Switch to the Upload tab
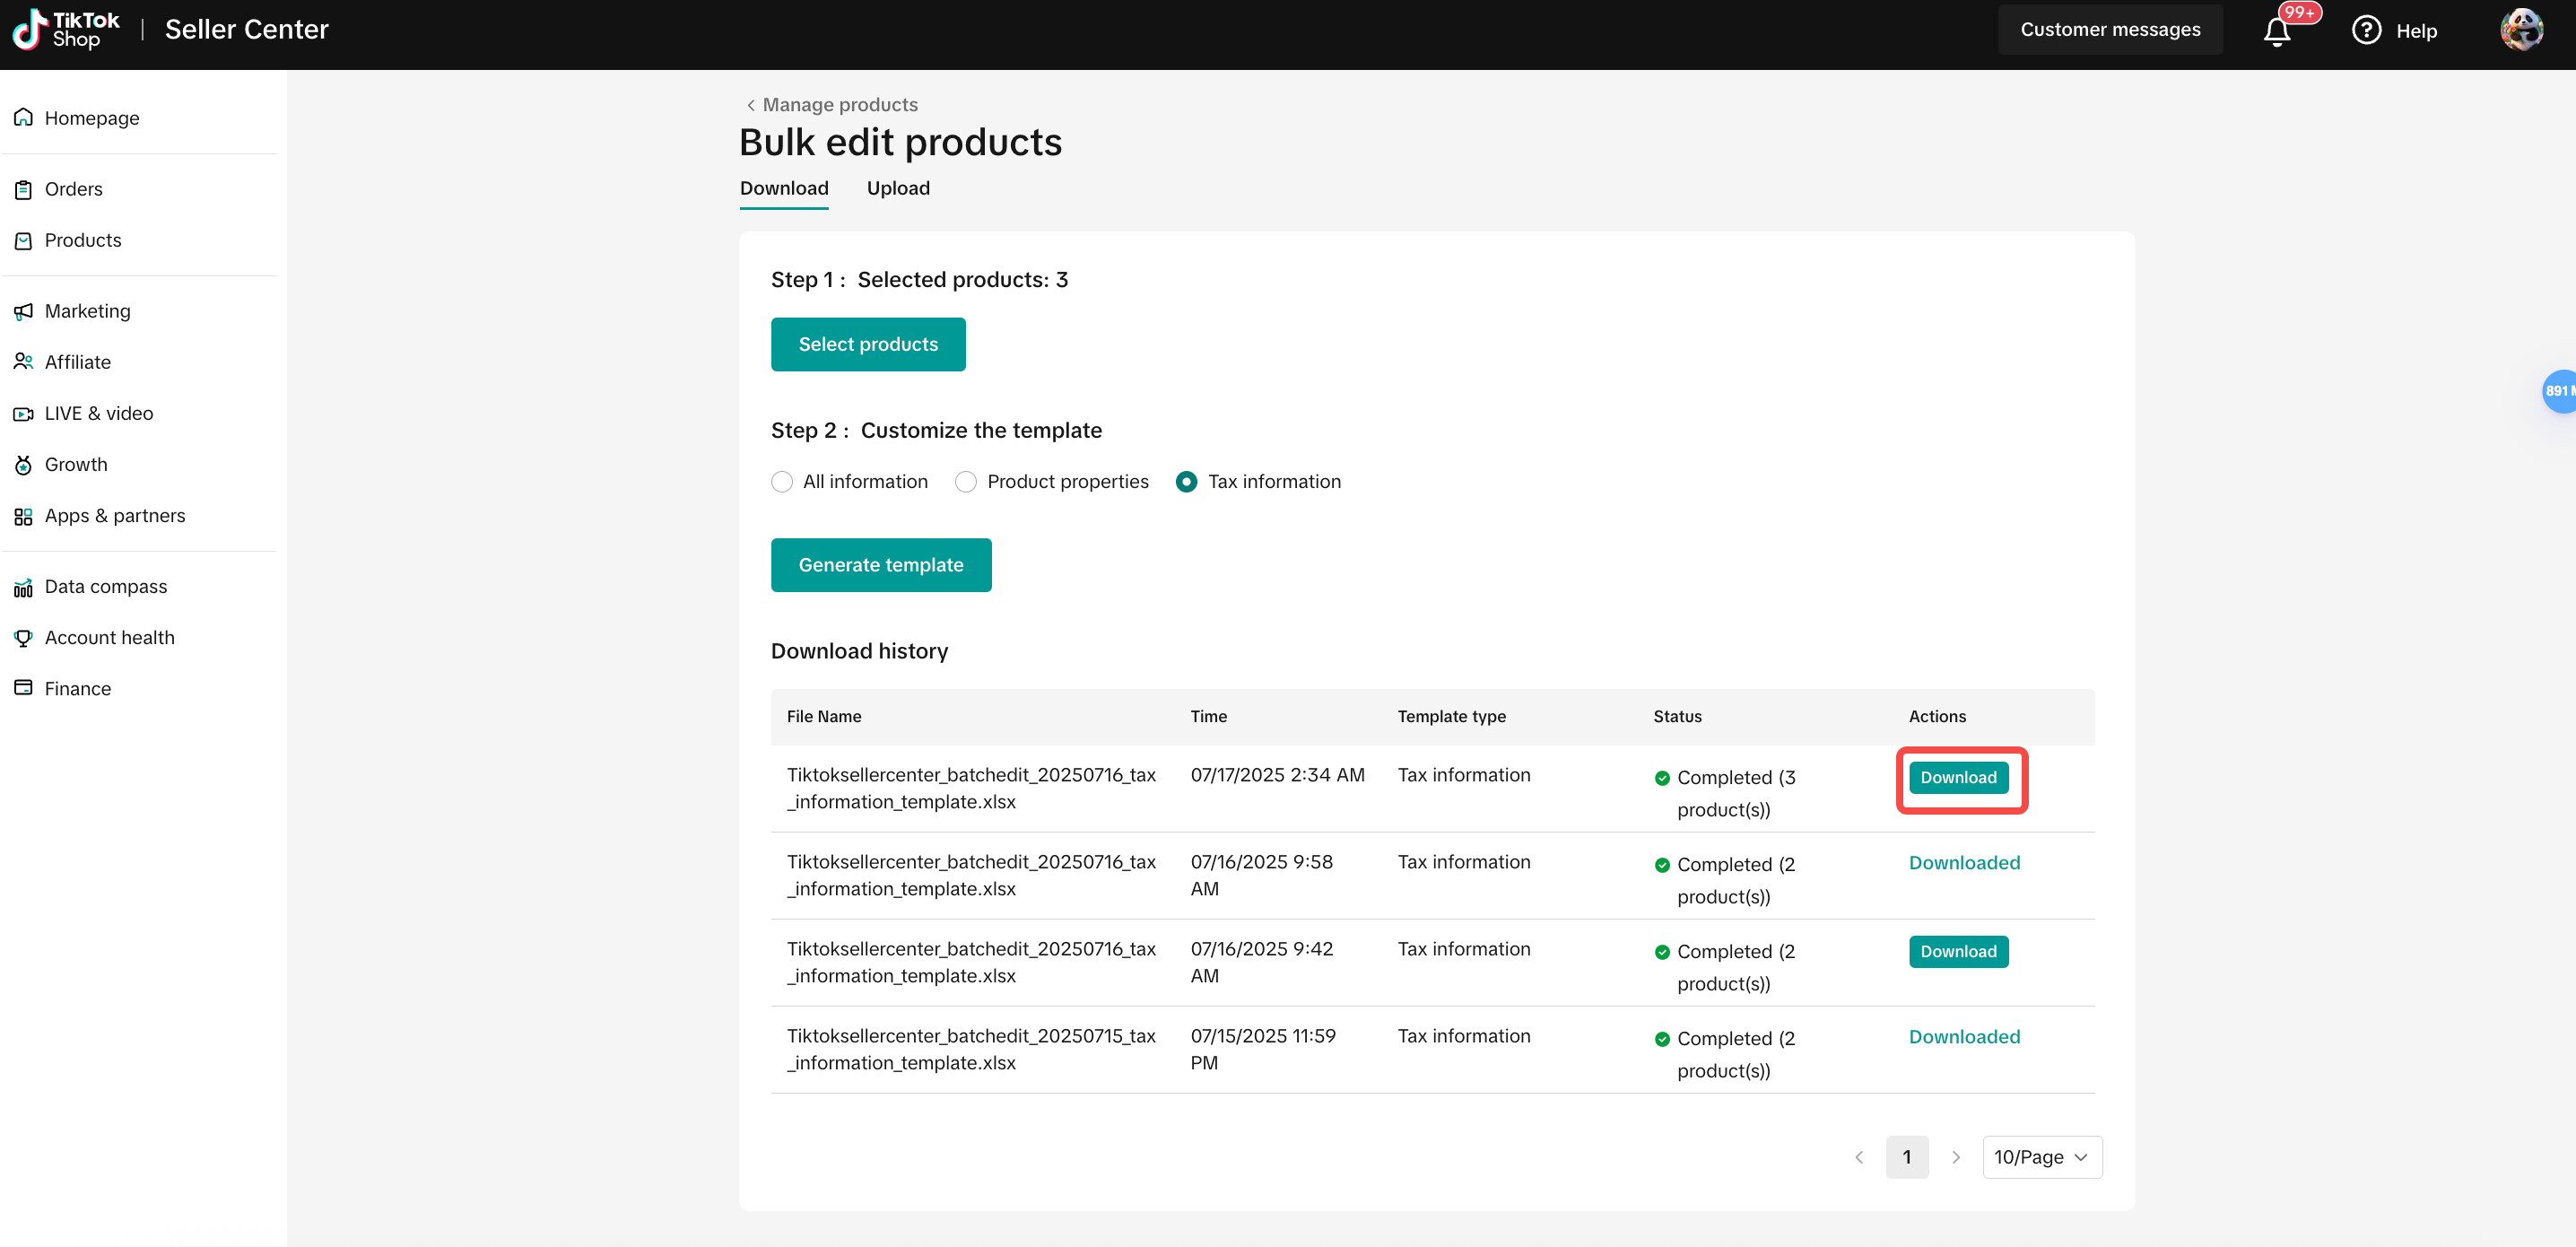Screen dimensions: 2576x1247 898,188
